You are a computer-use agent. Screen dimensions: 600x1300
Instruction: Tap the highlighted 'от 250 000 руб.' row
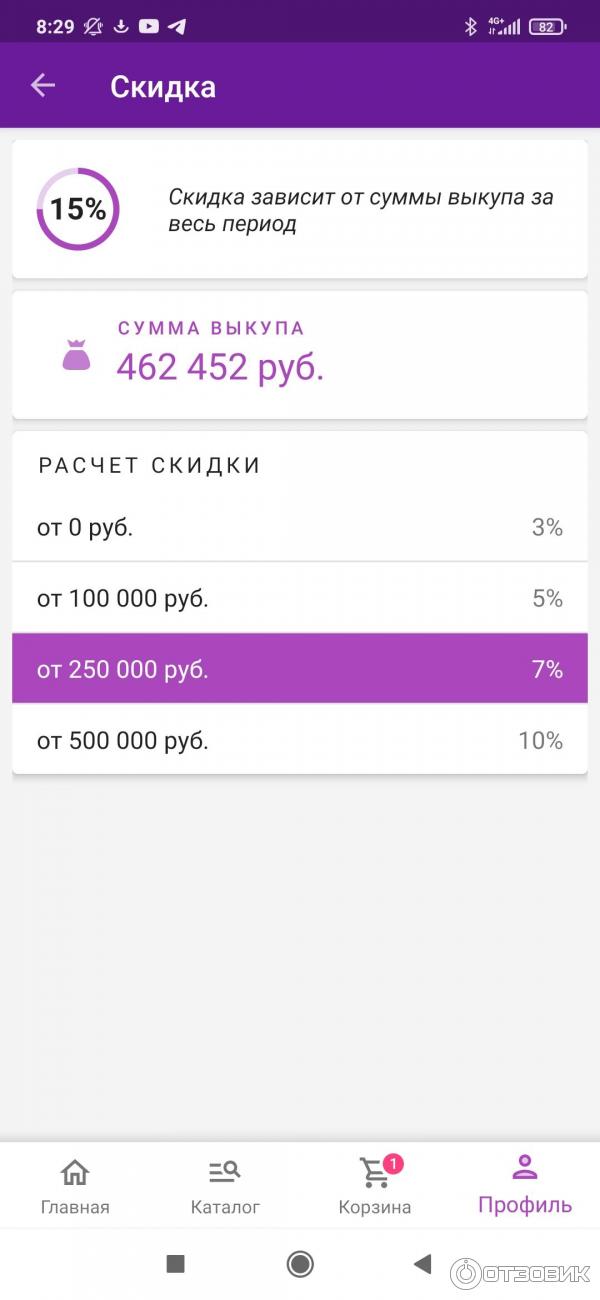tap(300, 668)
